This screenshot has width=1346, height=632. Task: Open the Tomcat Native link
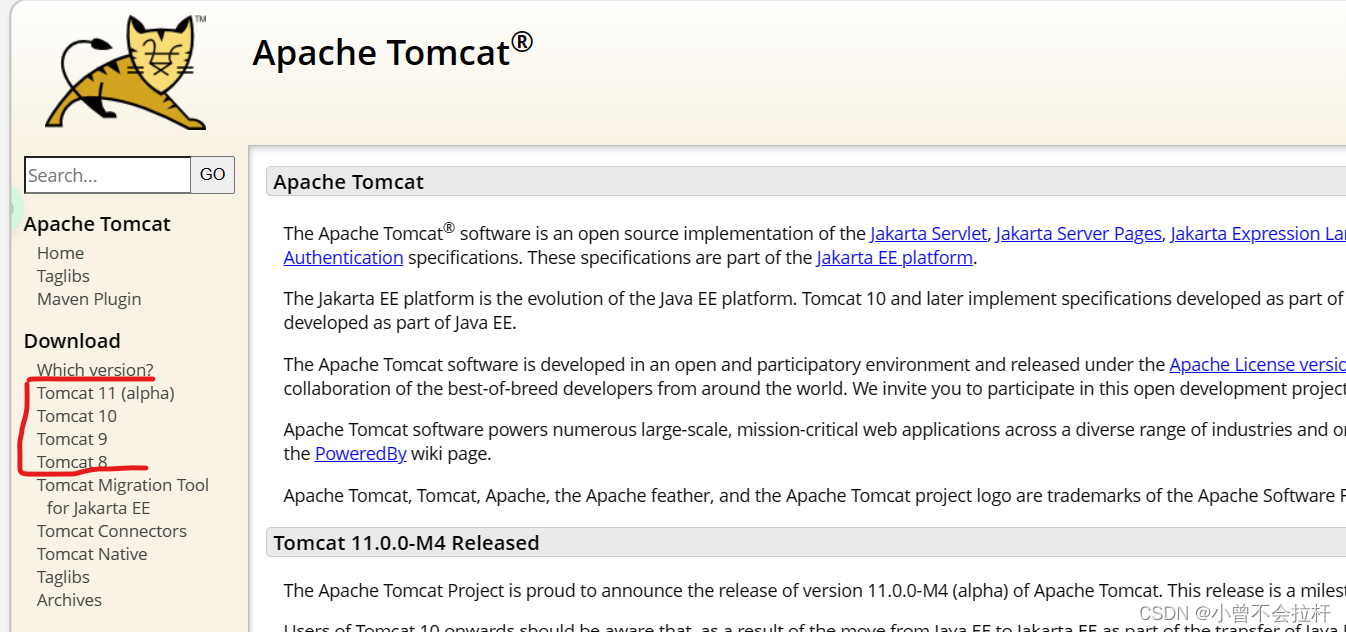coord(92,554)
